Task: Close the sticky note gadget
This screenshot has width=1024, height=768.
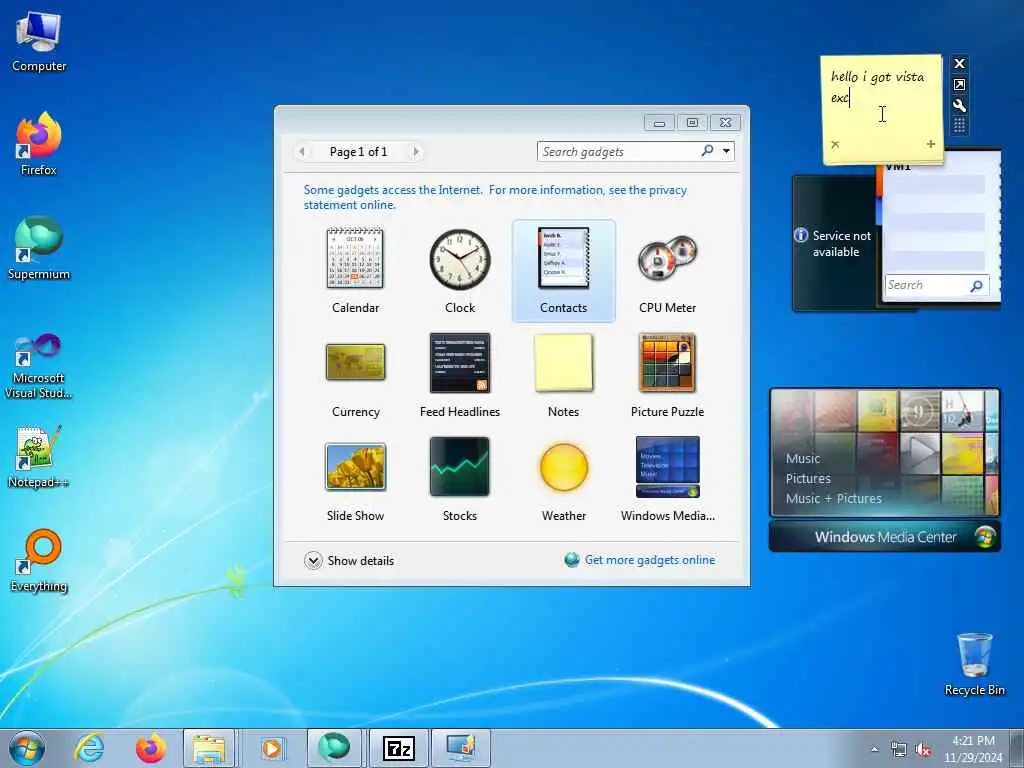Action: tap(959, 63)
